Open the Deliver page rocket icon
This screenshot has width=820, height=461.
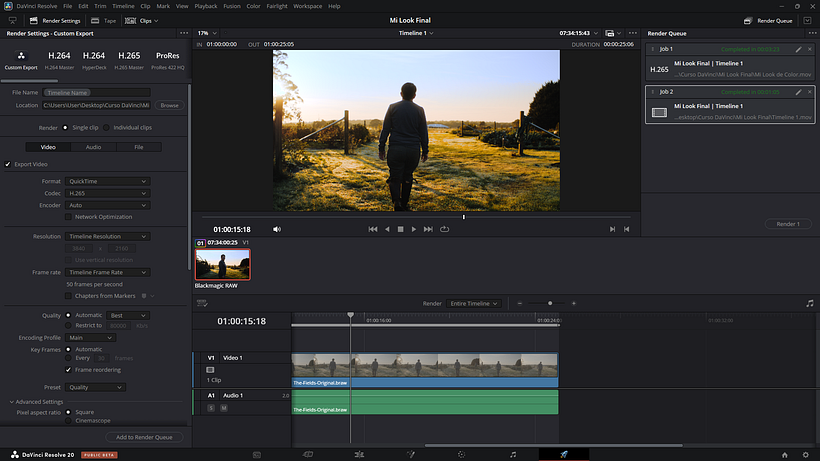pos(564,455)
